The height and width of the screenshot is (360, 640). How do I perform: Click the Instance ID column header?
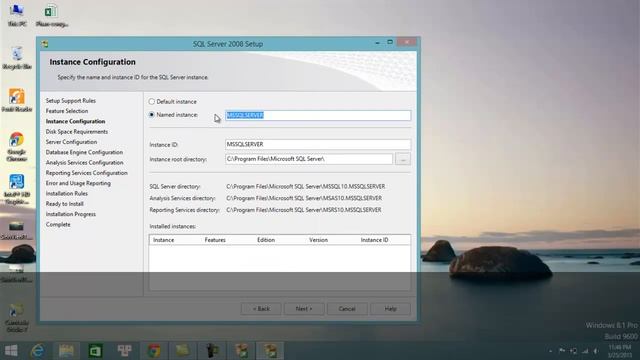coord(374,240)
